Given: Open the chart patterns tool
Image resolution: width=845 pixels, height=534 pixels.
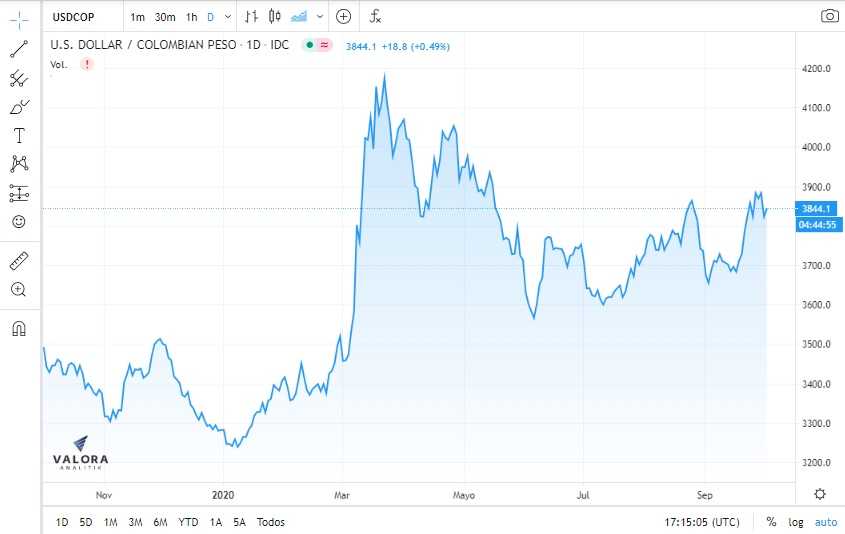Looking at the screenshot, I should click(19, 163).
